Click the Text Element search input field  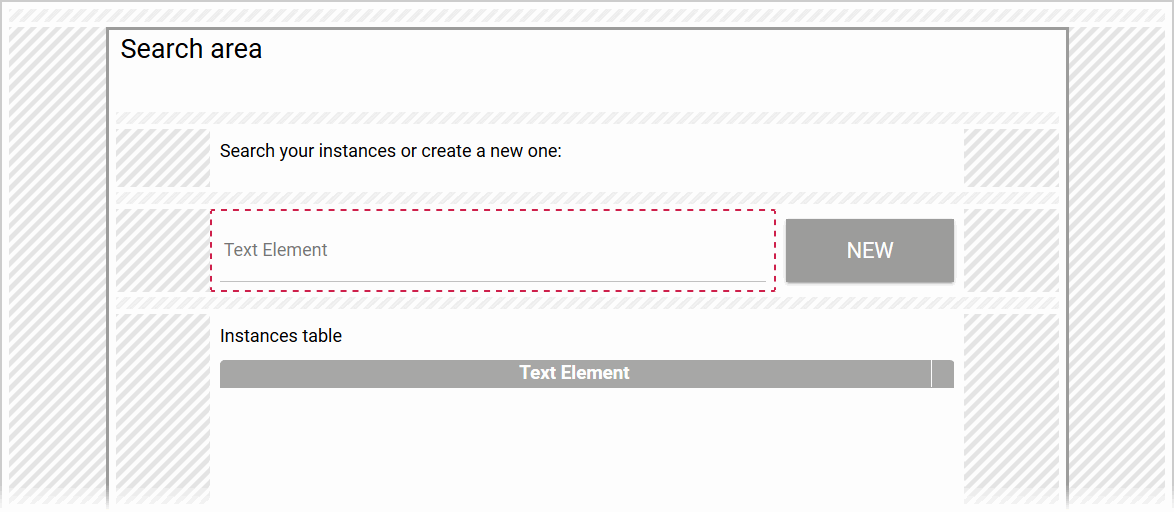(x=492, y=250)
